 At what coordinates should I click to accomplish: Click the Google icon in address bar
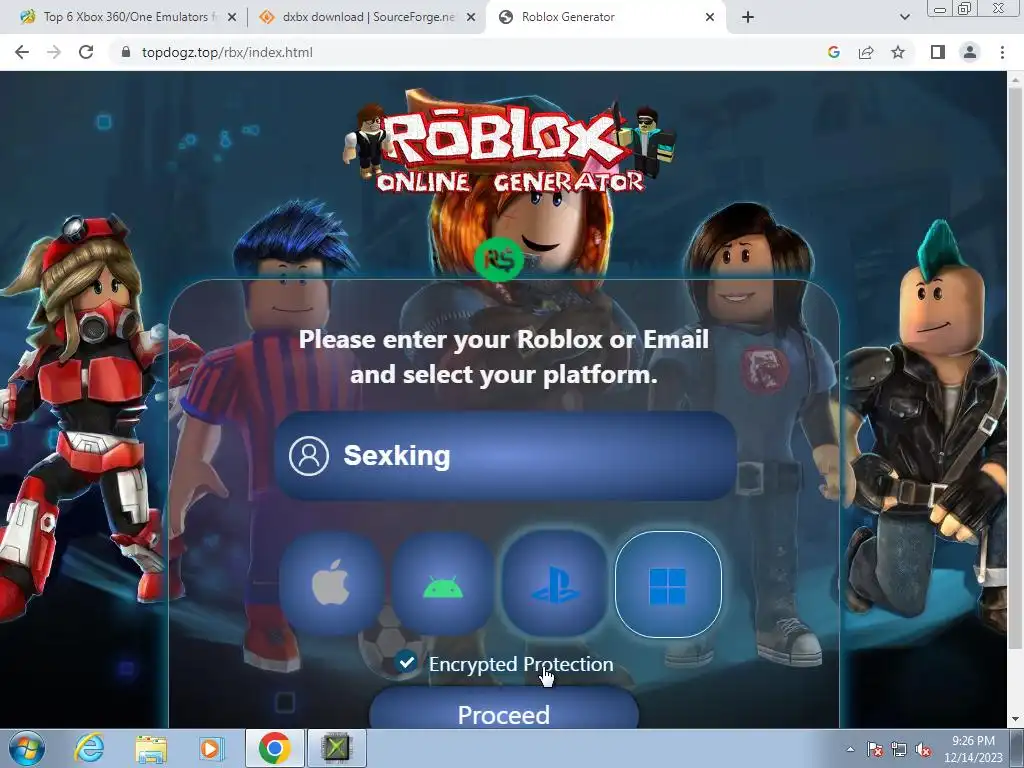pyautogui.click(x=834, y=52)
